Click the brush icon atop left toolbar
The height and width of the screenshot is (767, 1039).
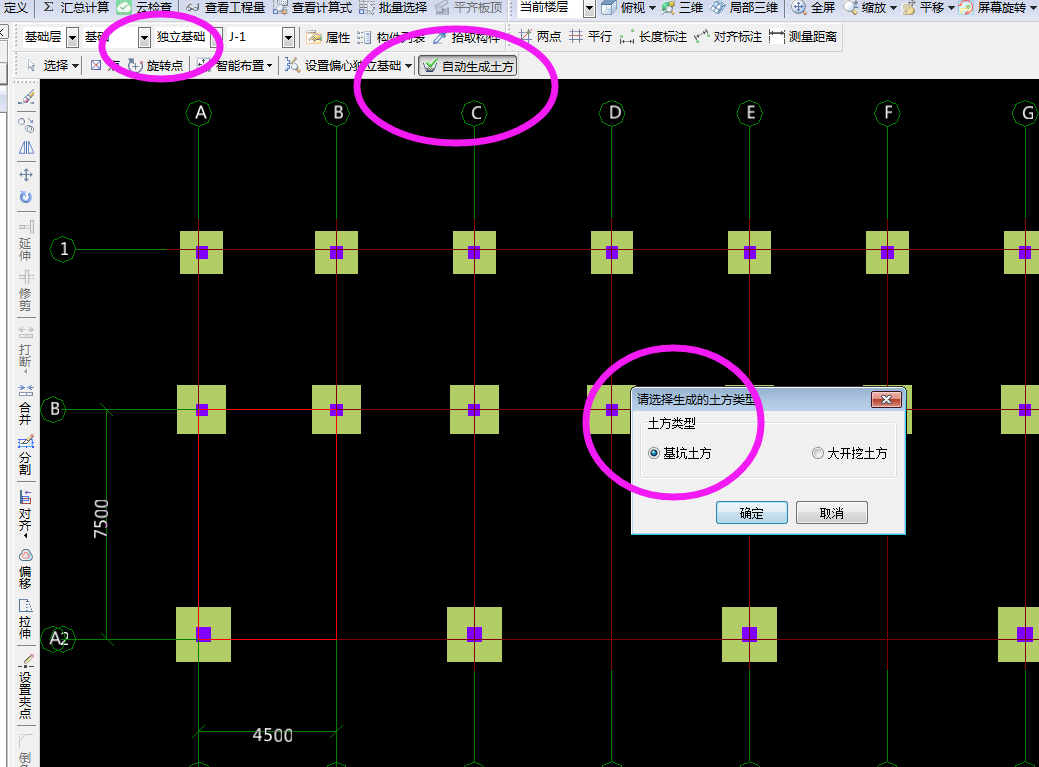(x=27, y=97)
